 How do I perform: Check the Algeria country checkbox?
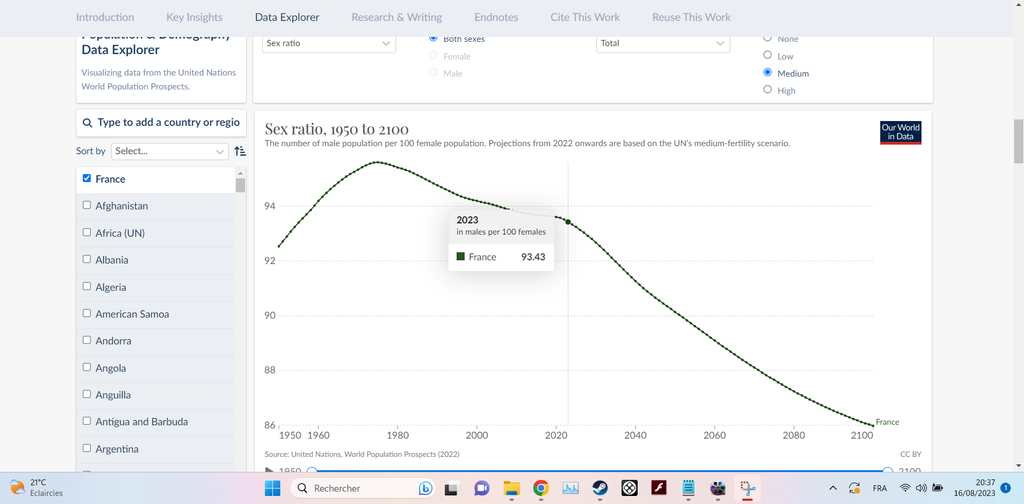pos(87,286)
